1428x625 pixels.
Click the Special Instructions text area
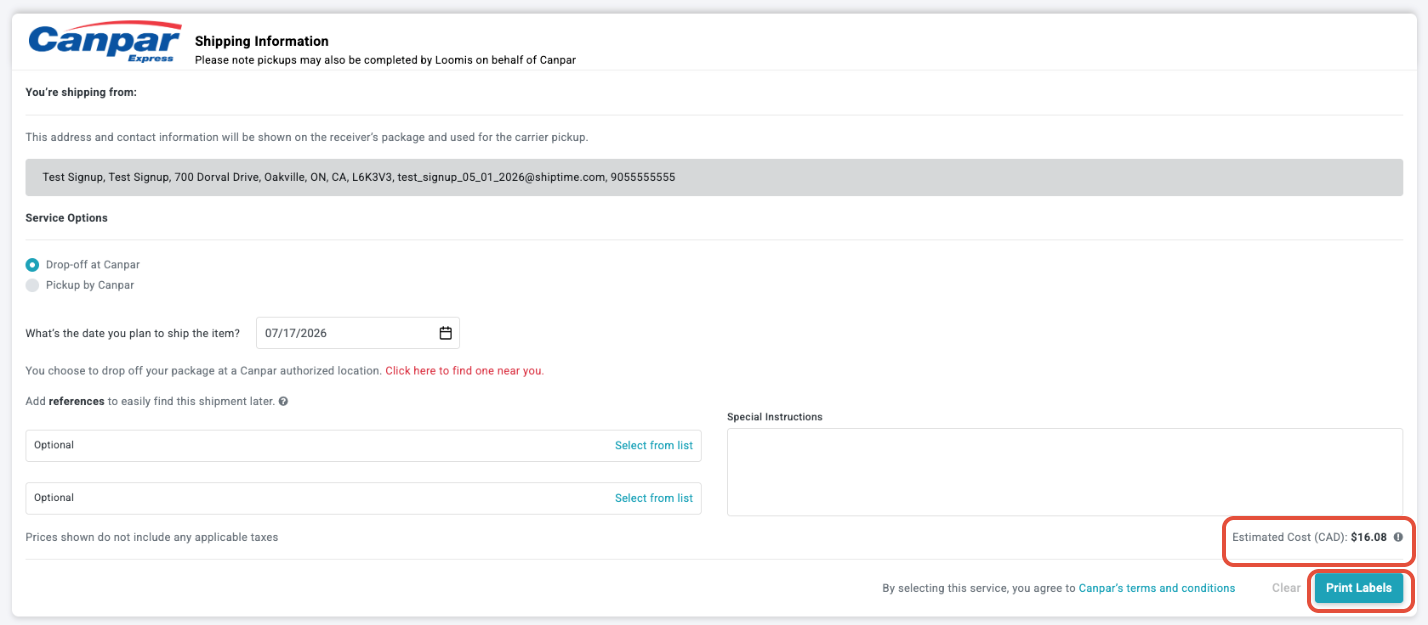(1065, 472)
